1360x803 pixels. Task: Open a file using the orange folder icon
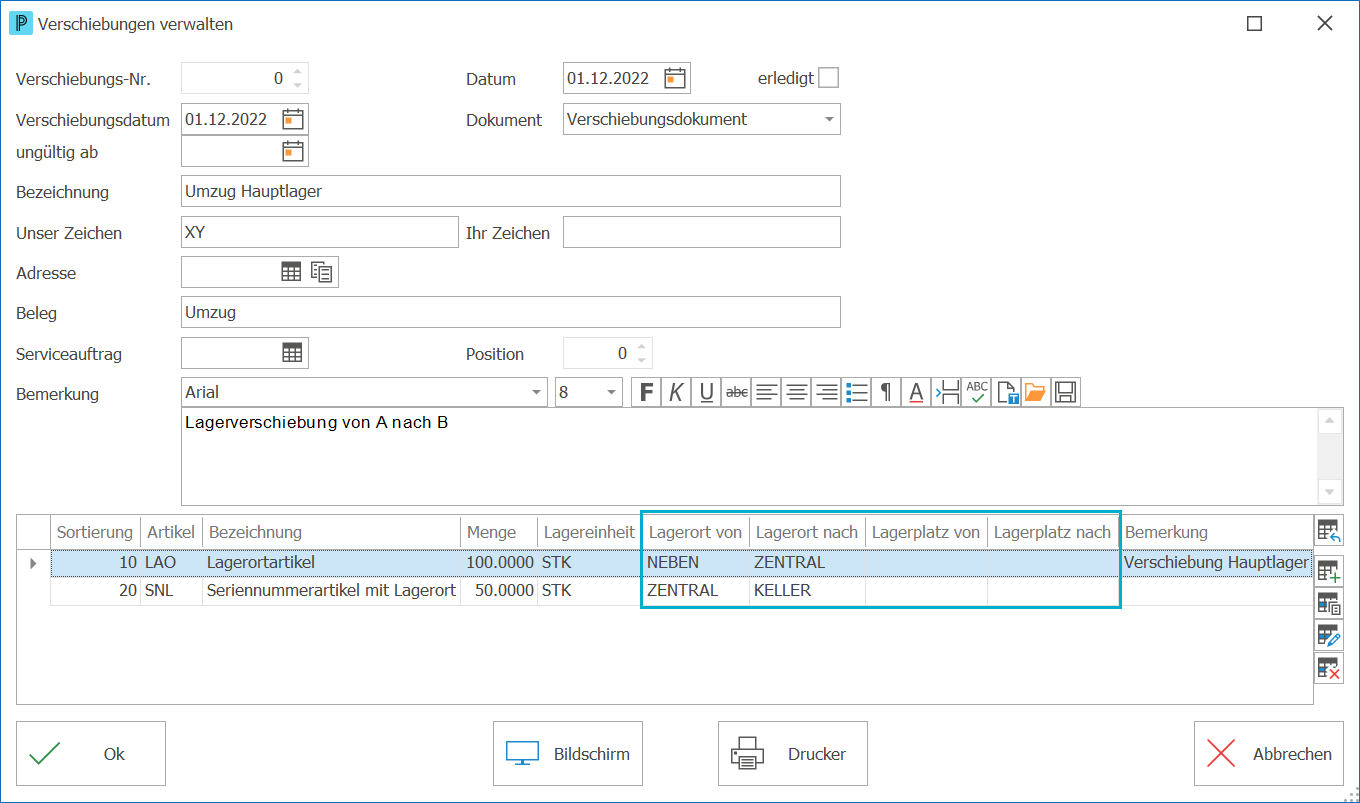1035,393
